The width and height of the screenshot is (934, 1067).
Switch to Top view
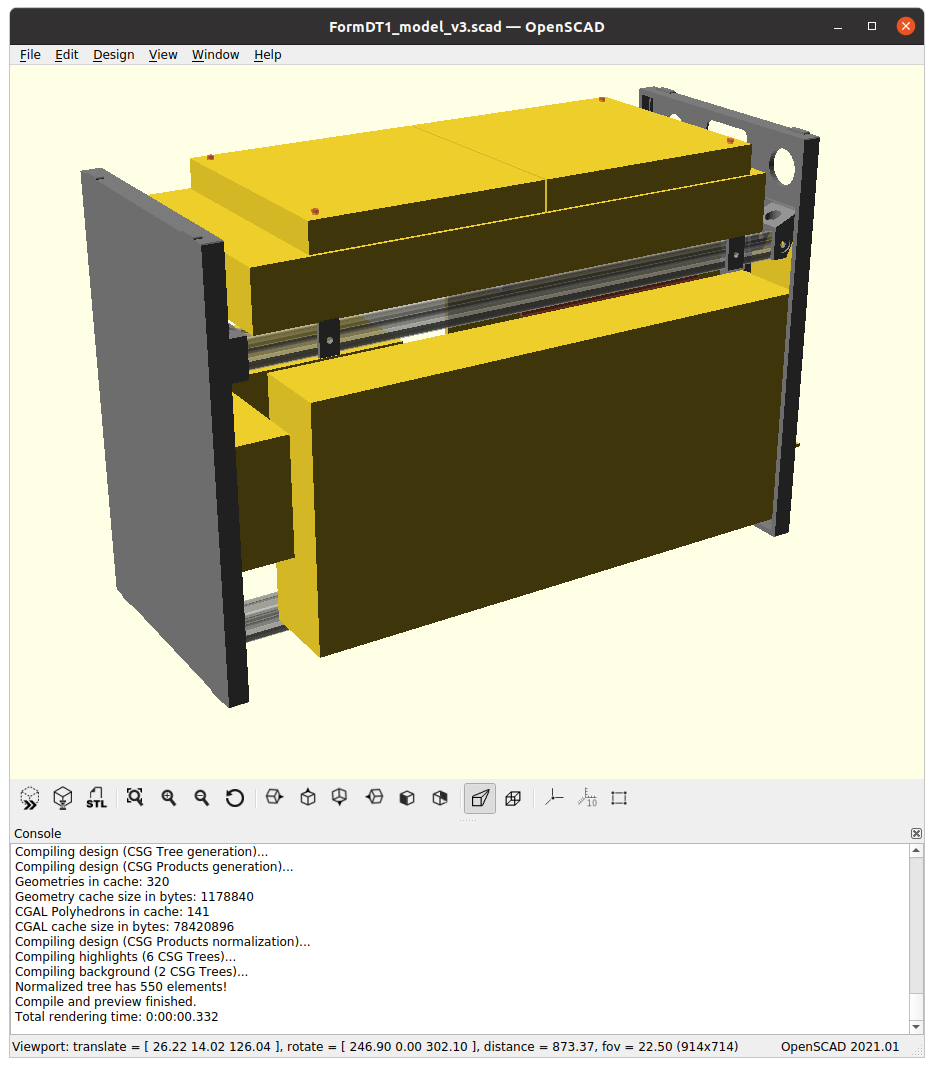[x=307, y=798]
